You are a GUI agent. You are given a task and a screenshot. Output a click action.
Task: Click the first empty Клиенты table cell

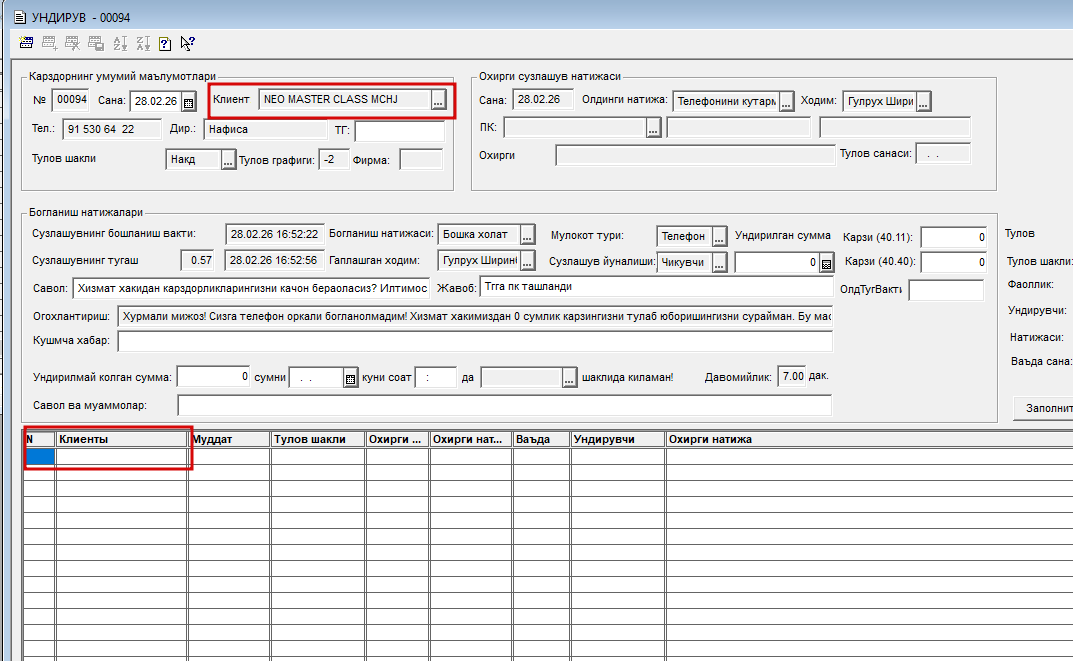pos(121,456)
